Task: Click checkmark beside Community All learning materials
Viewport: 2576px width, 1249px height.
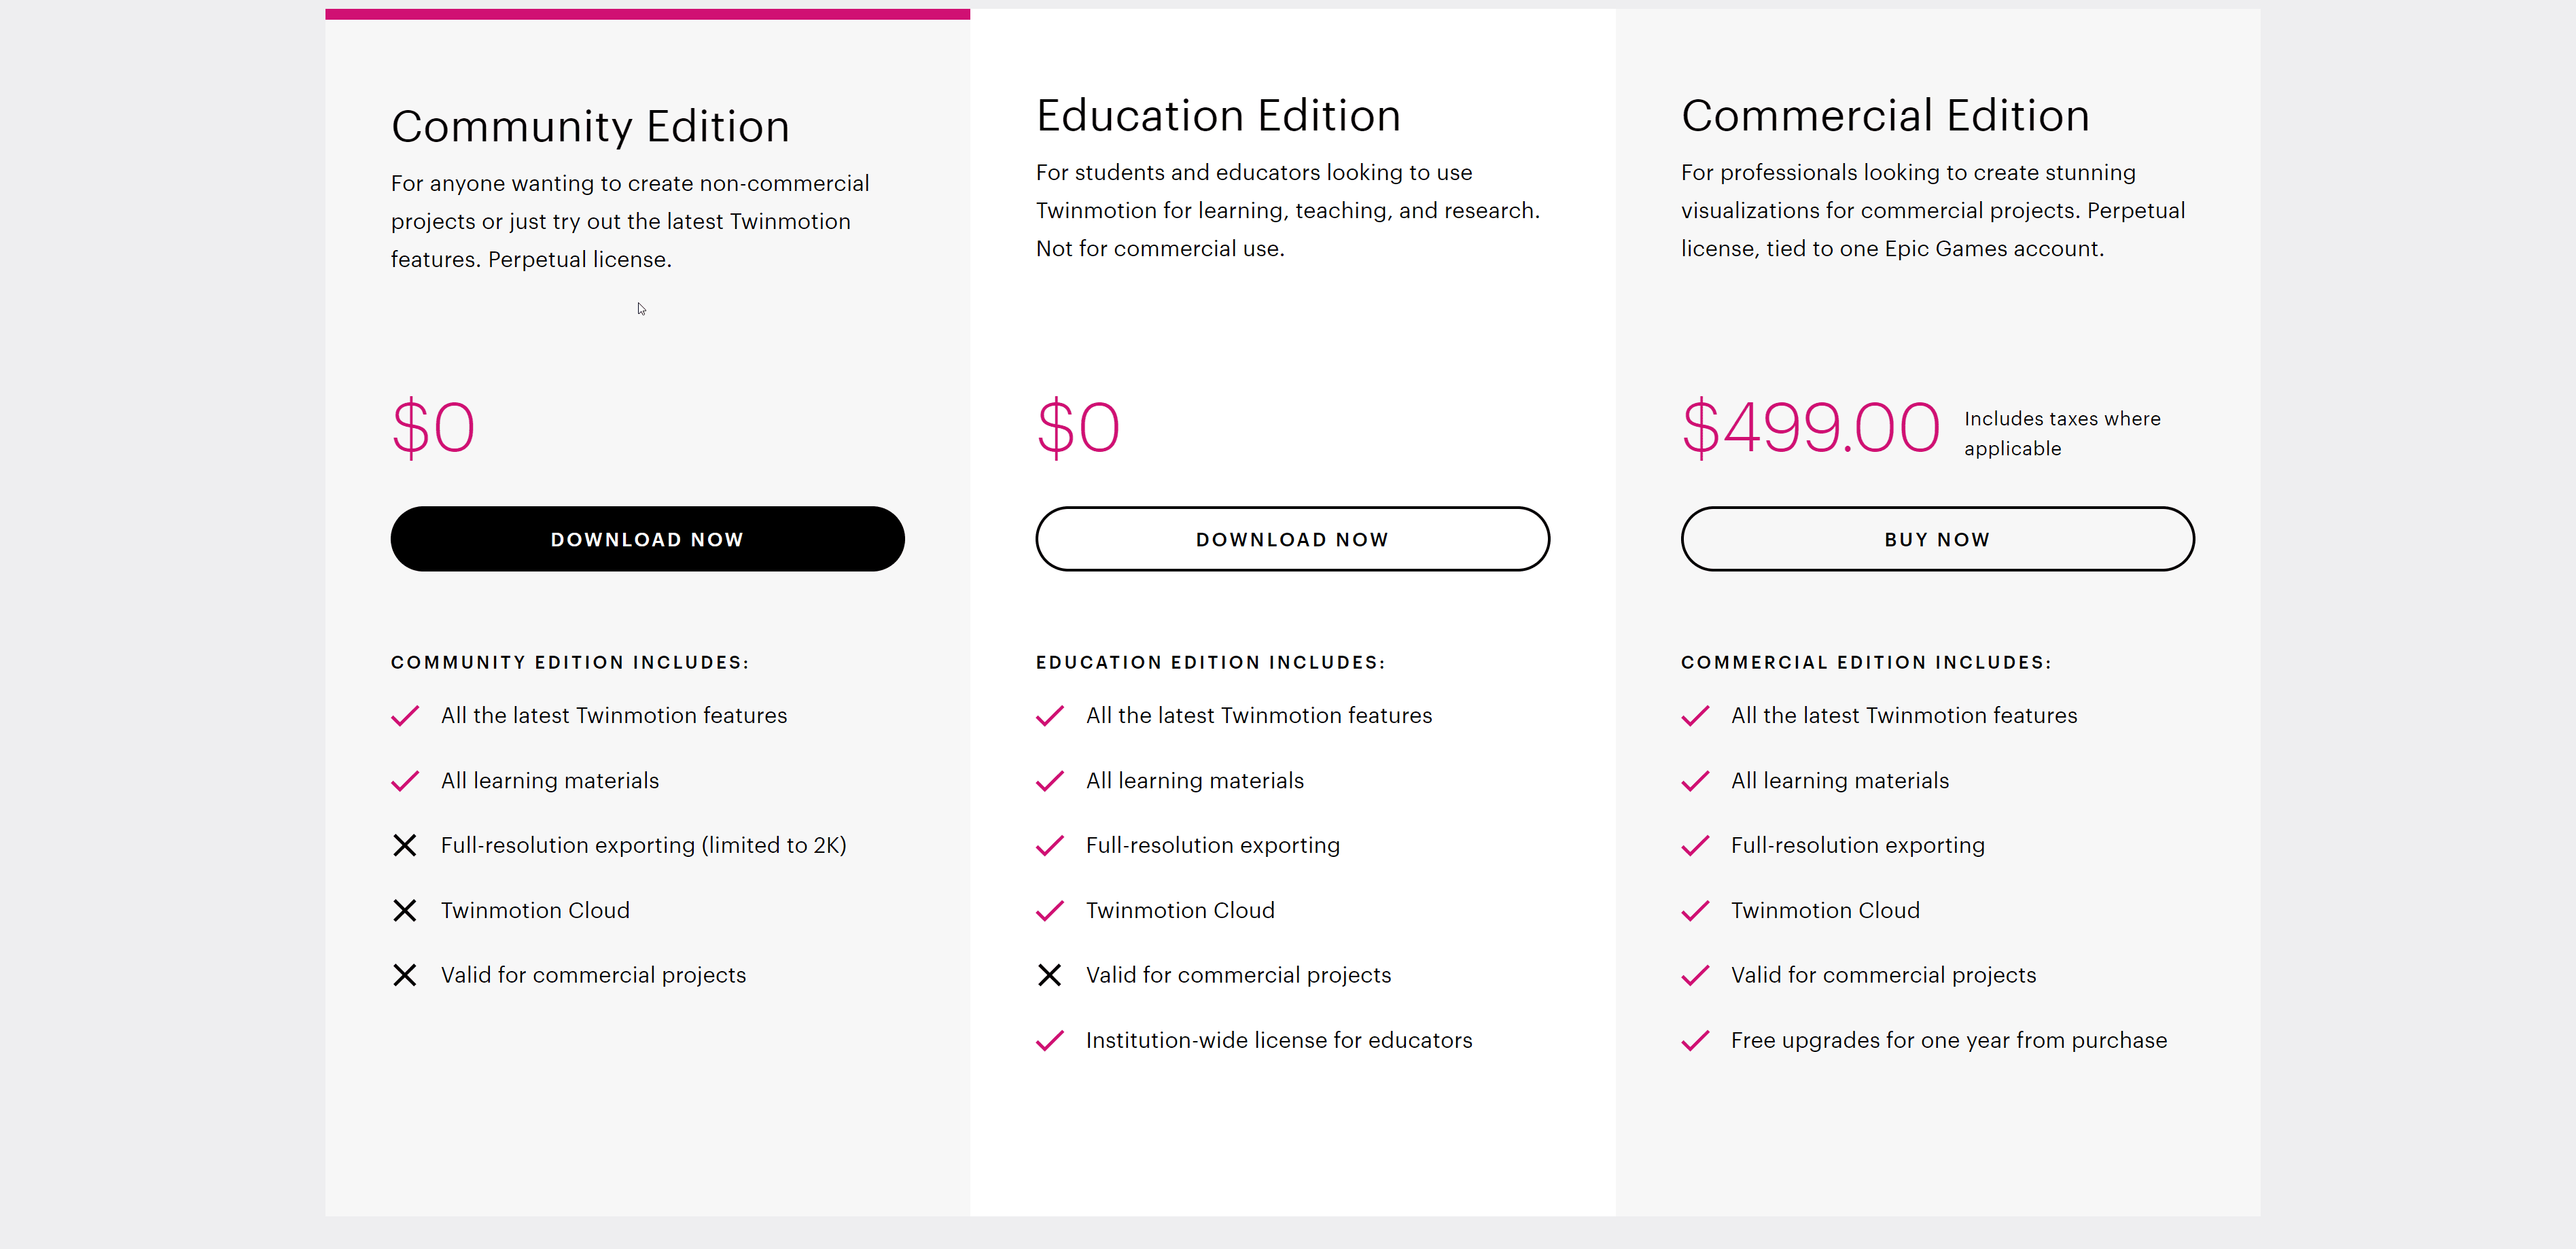Action: point(405,781)
